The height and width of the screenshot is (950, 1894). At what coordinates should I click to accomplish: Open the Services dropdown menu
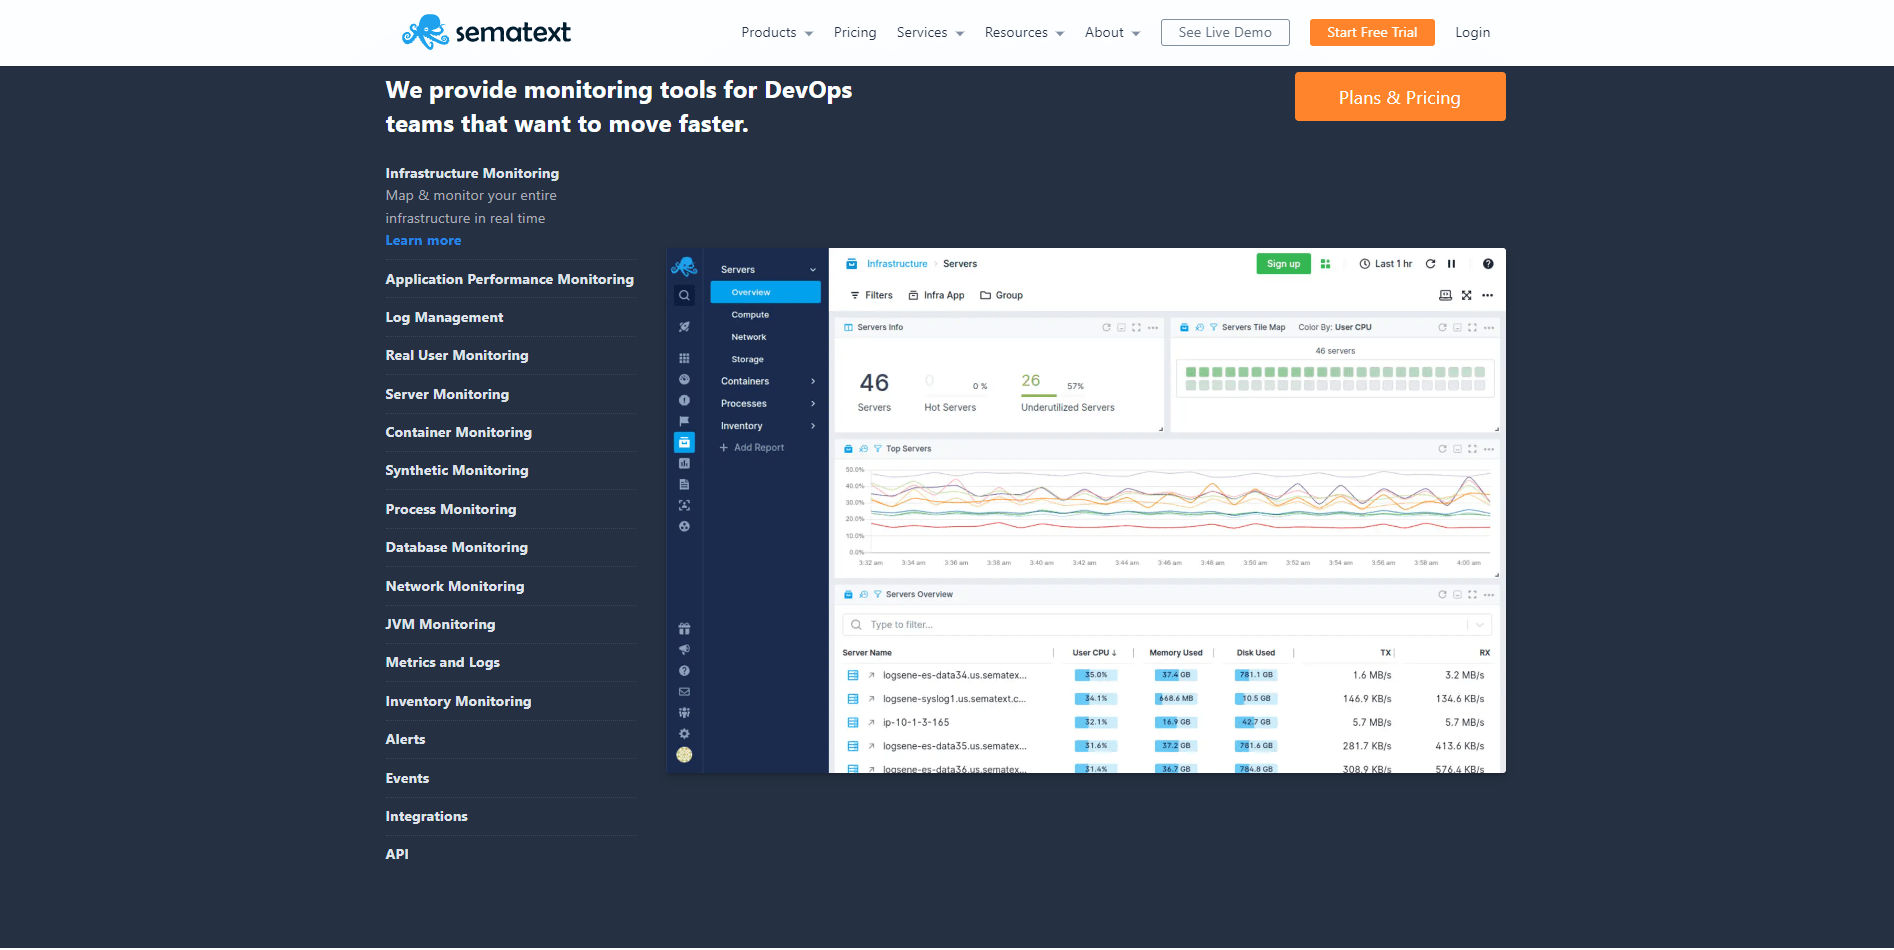930,32
